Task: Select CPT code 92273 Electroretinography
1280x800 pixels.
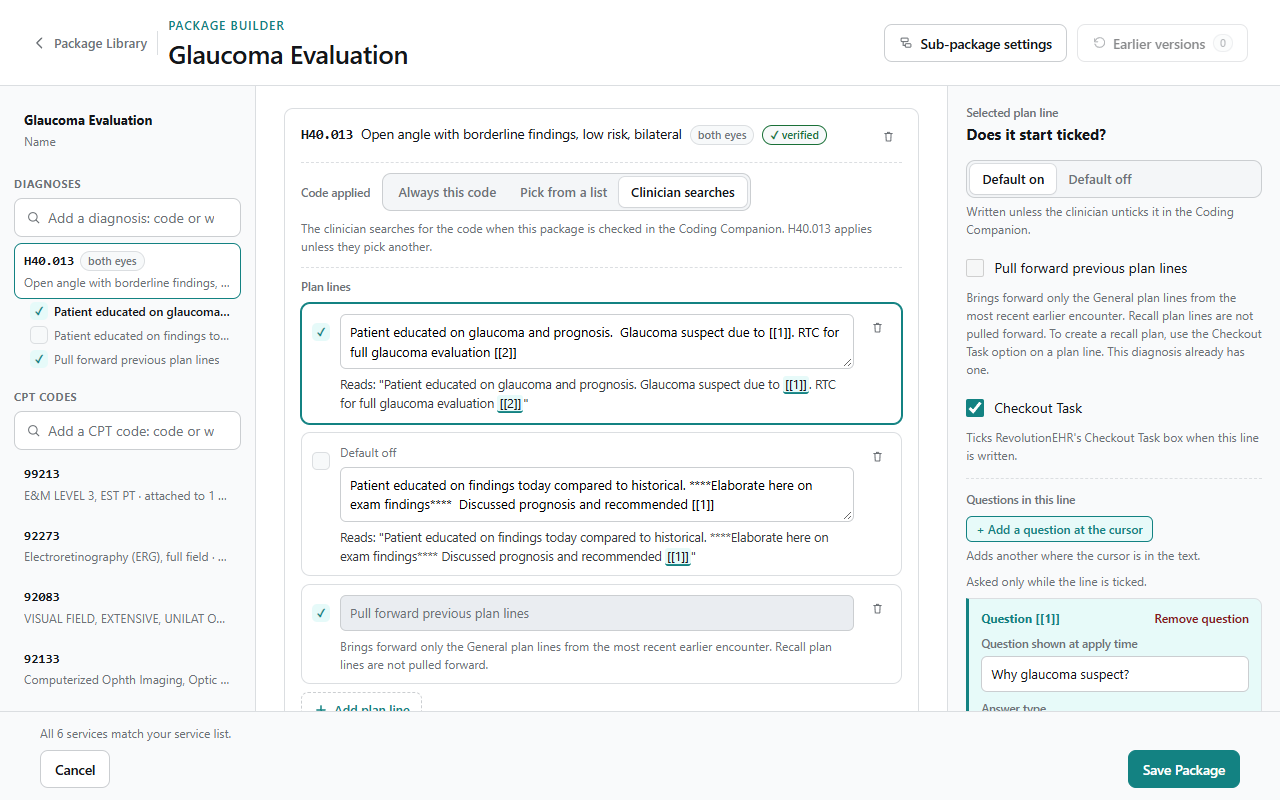Action: (128, 546)
